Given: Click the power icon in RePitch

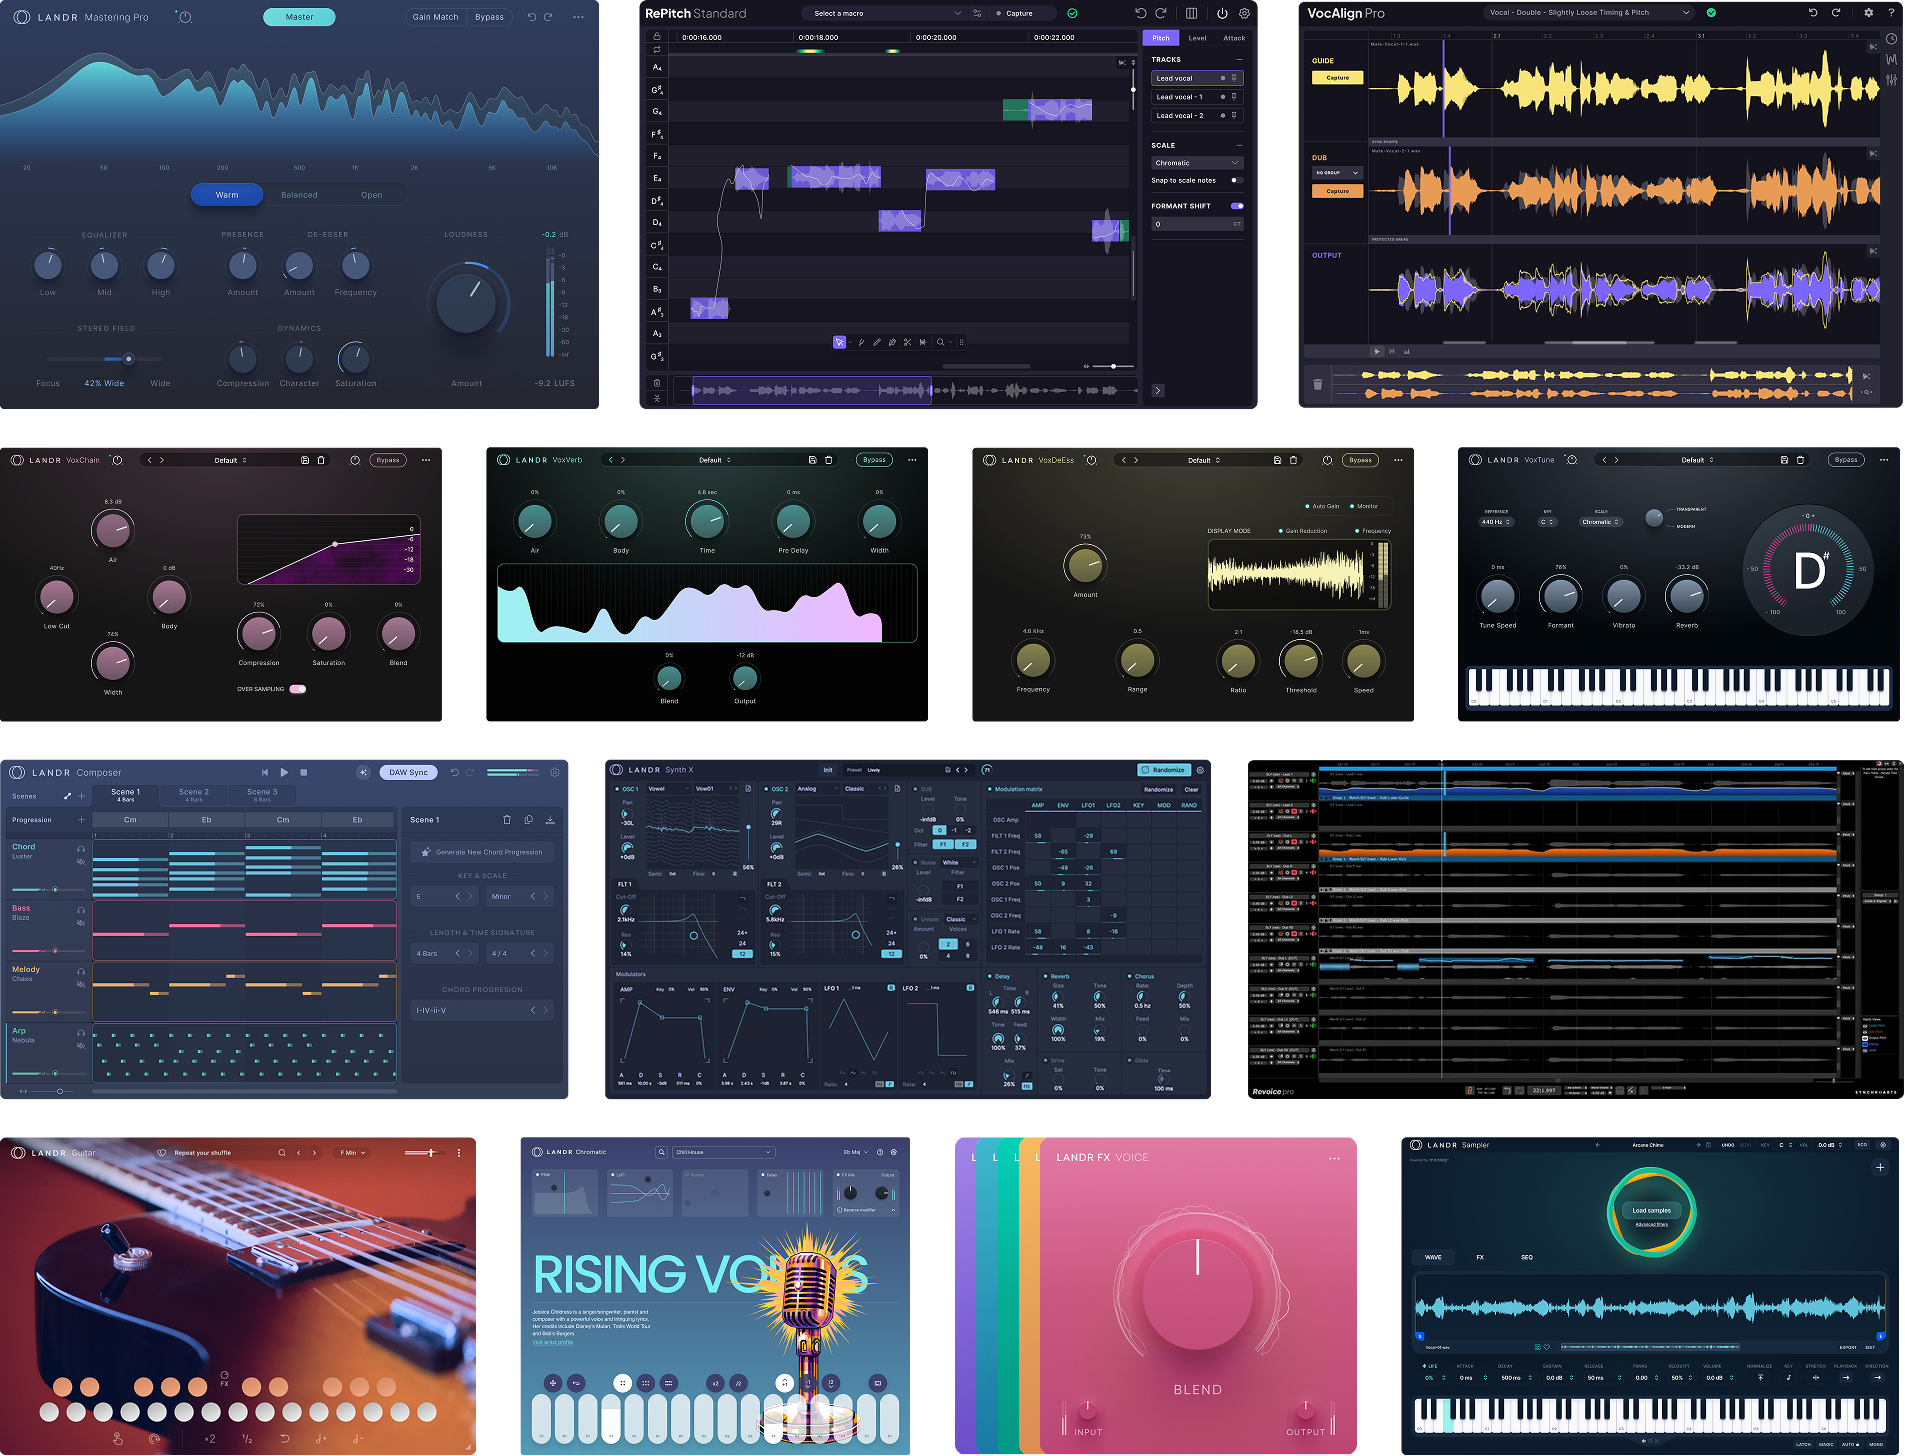Looking at the screenshot, I should (x=1222, y=14).
